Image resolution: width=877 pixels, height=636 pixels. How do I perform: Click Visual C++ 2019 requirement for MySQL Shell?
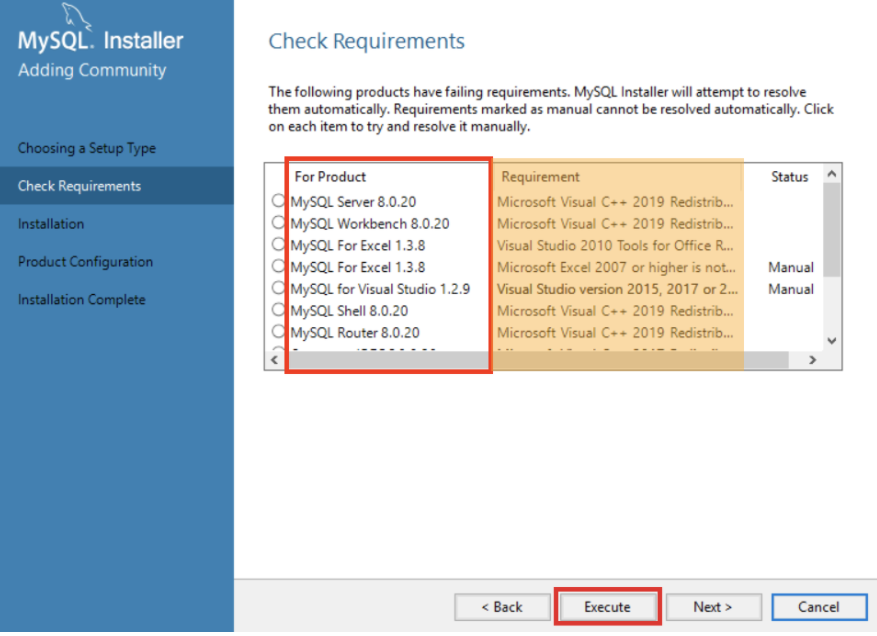pos(615,310)
